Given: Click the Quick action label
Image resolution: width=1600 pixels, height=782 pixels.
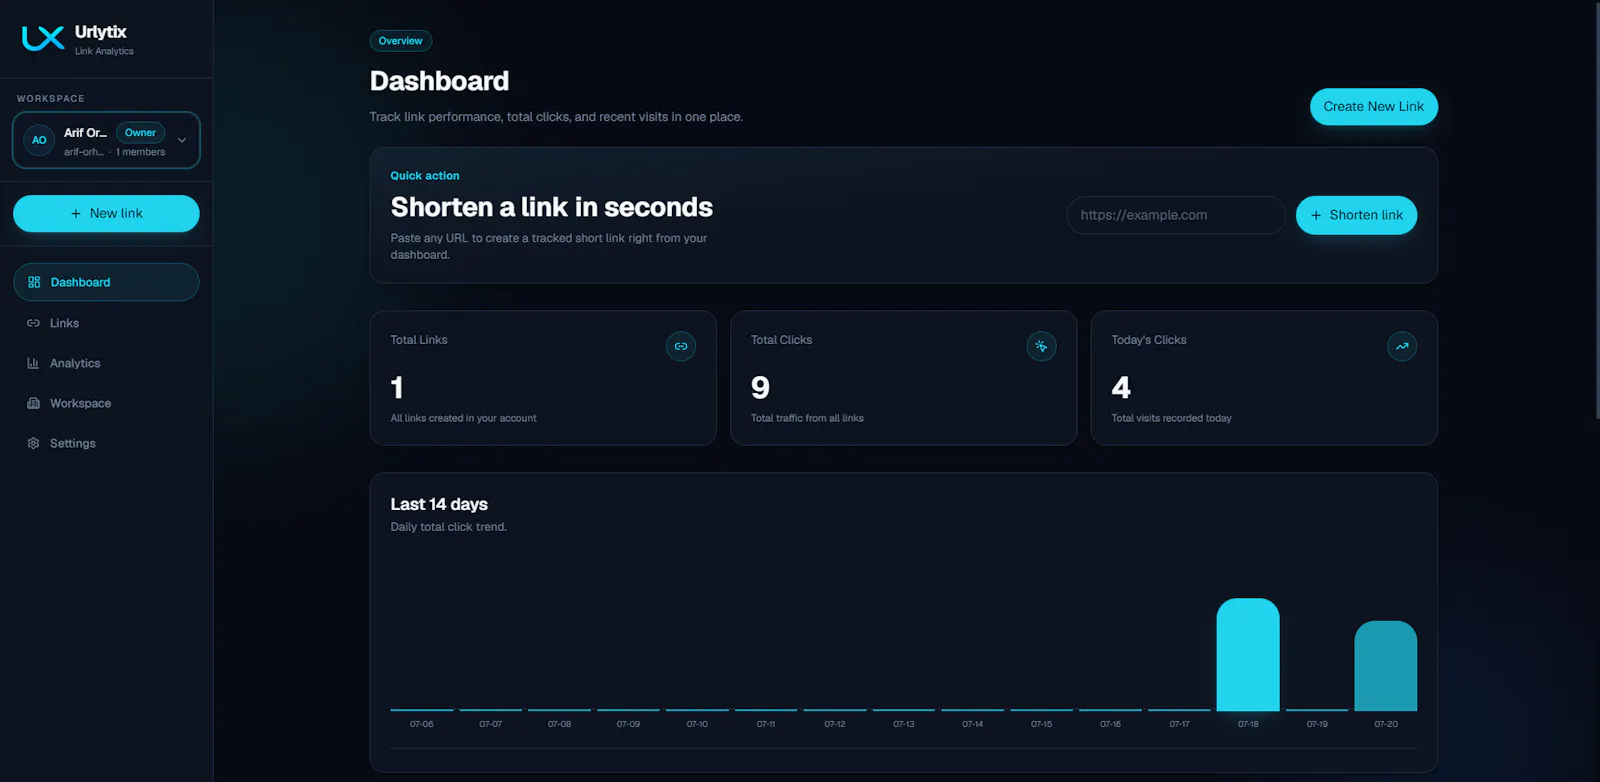Looking at the screenshot, I should click(x=425, y=176).
